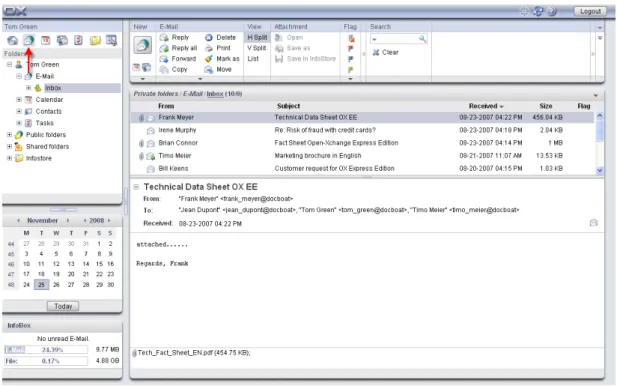Select the Timo Meier e-mail row

pyautogui.click(x=362, y=155)
